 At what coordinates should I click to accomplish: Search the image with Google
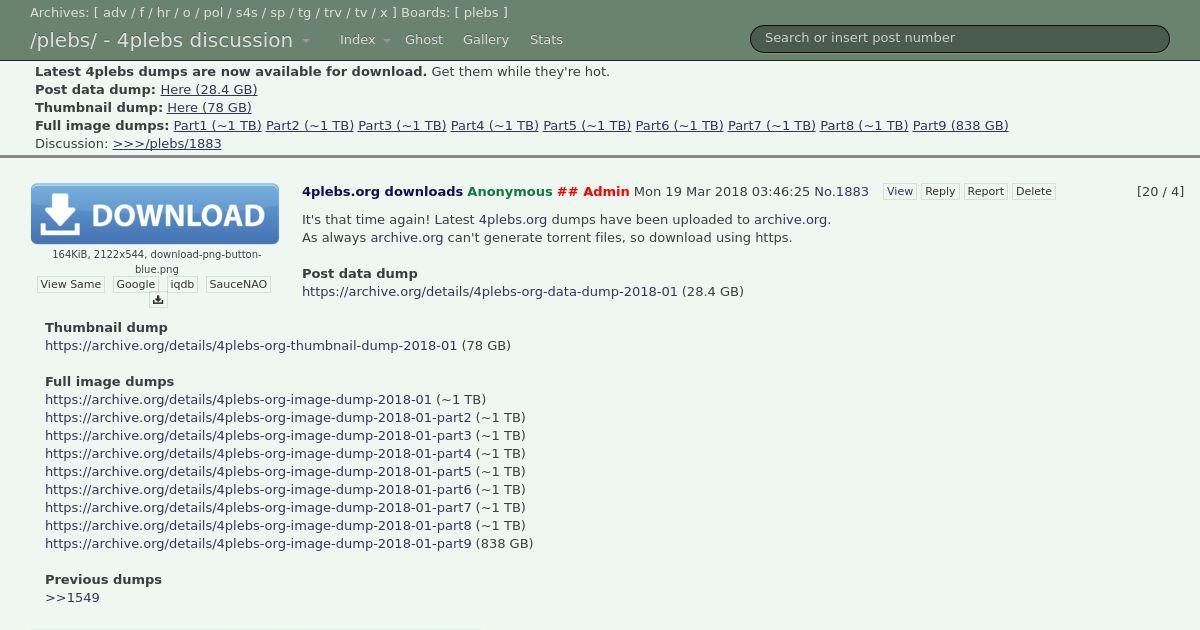136,285
